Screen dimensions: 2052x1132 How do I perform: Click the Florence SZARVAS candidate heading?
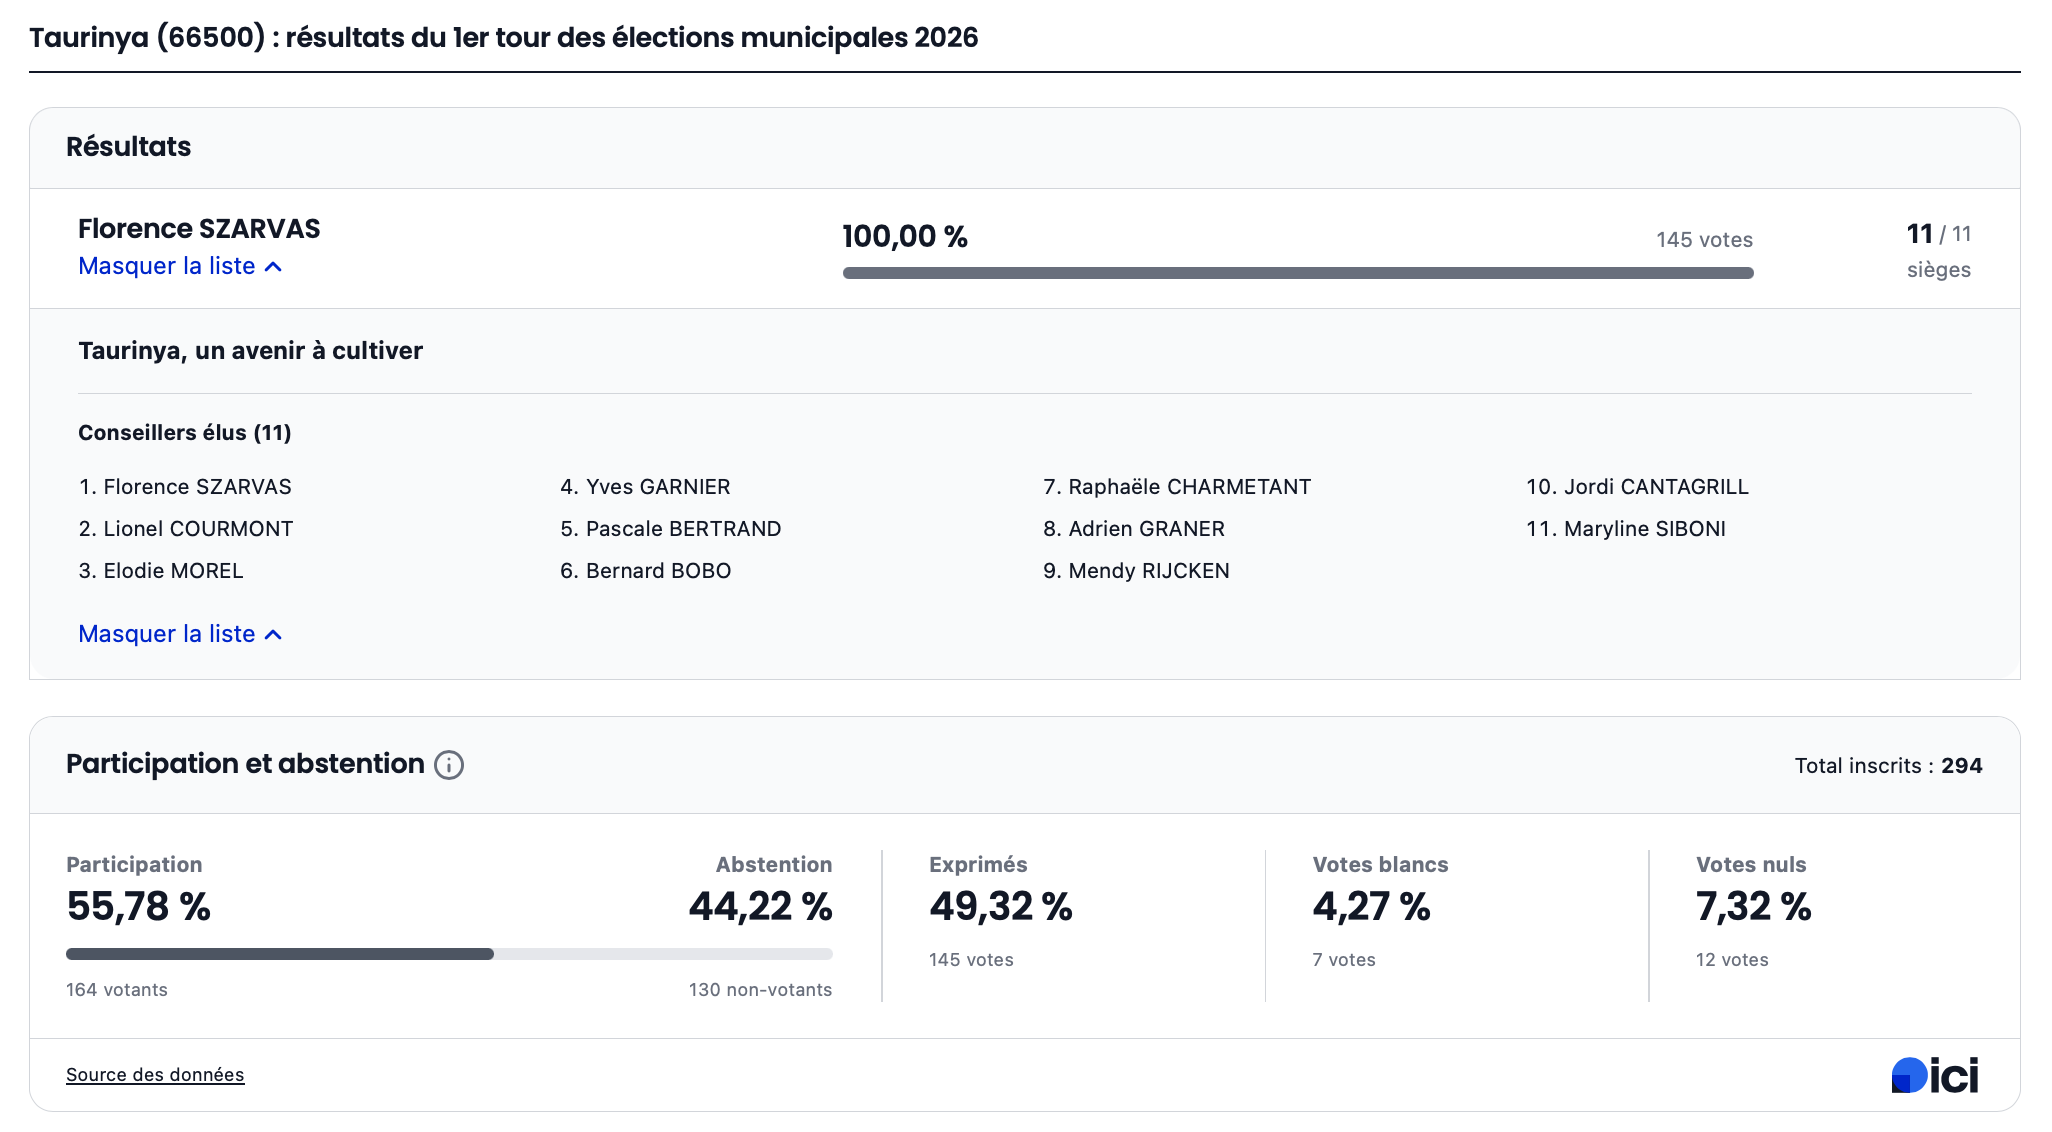pyautogui.click(x=199, y=229)
